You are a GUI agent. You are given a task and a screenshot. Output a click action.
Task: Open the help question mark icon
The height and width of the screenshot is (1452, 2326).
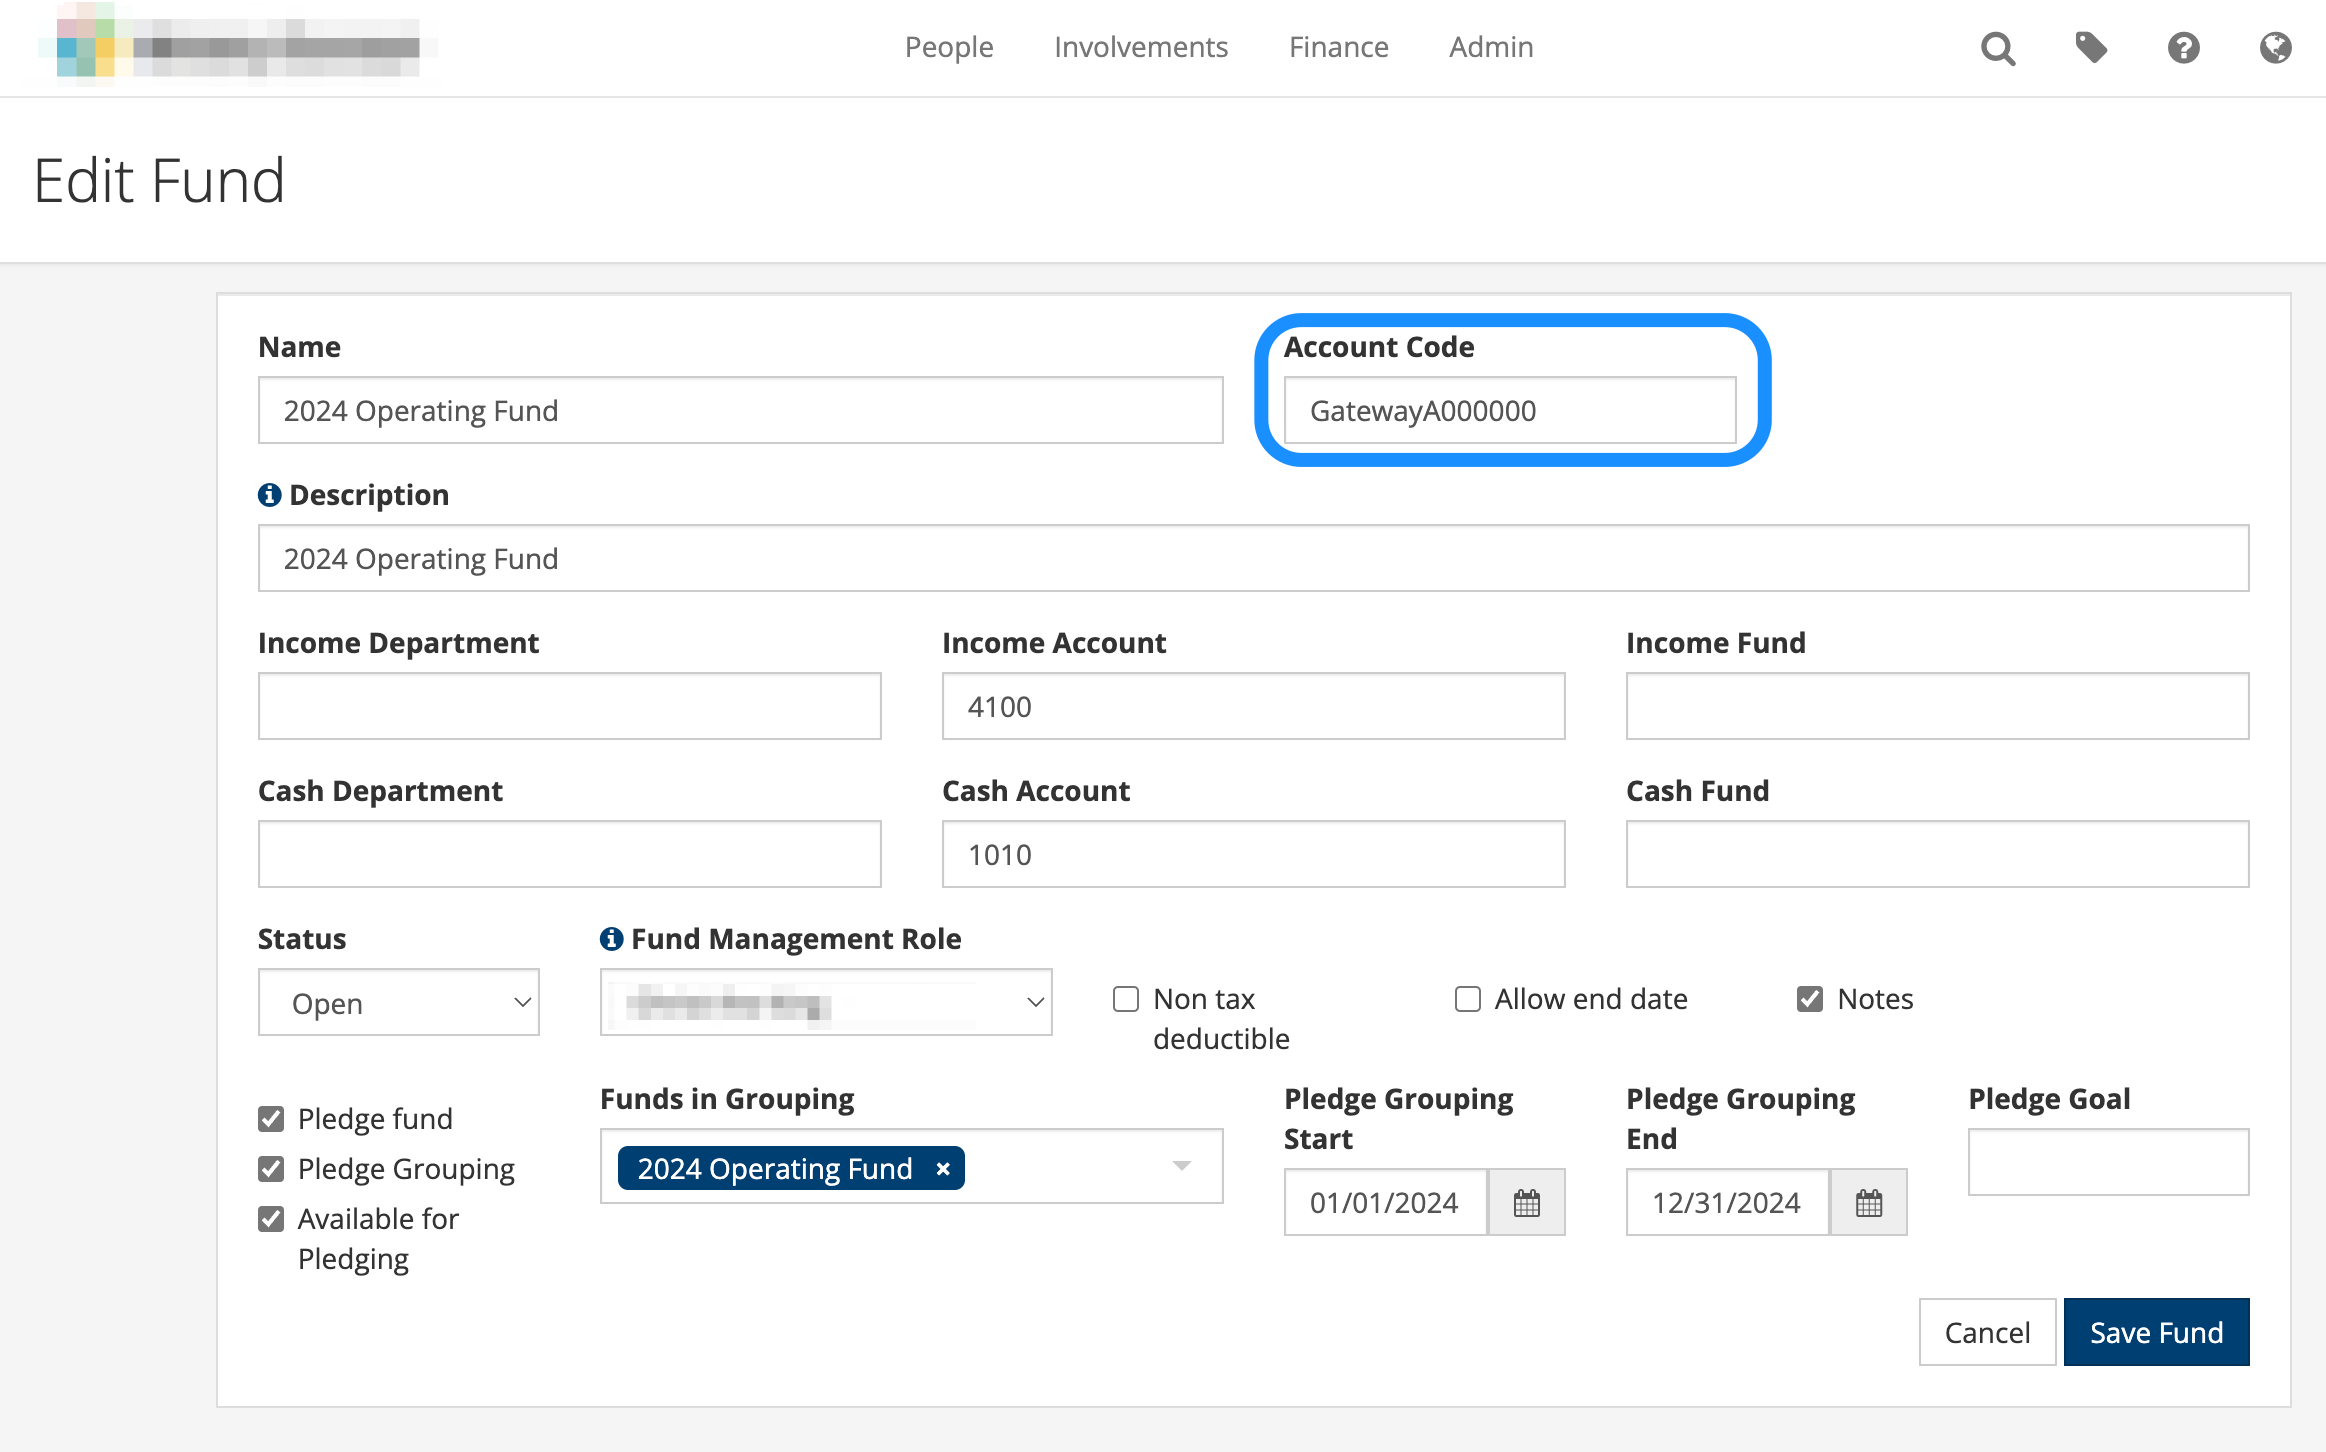tap(2183, 48)
